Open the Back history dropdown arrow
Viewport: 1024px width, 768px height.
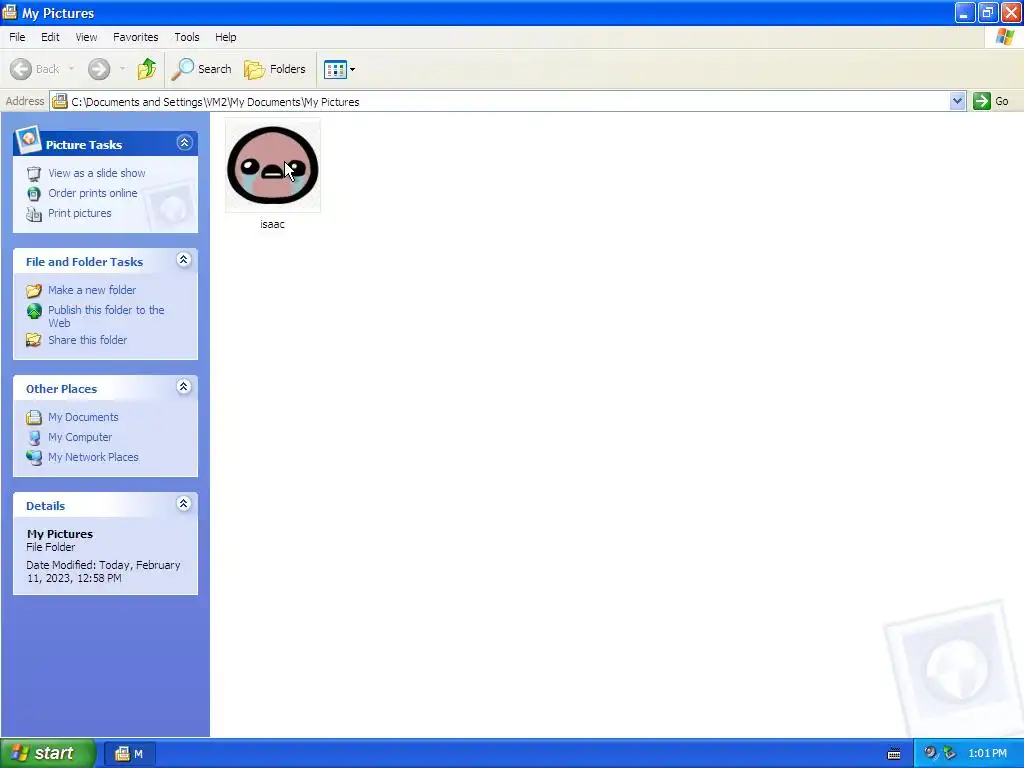(x=71, y=69)
